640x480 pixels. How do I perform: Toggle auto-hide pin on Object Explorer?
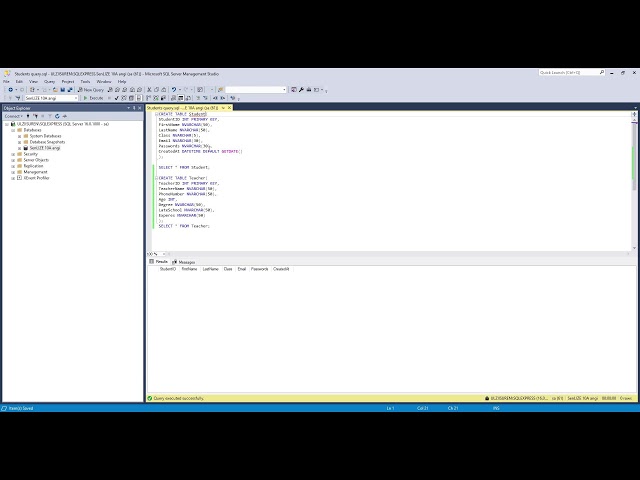134,108
